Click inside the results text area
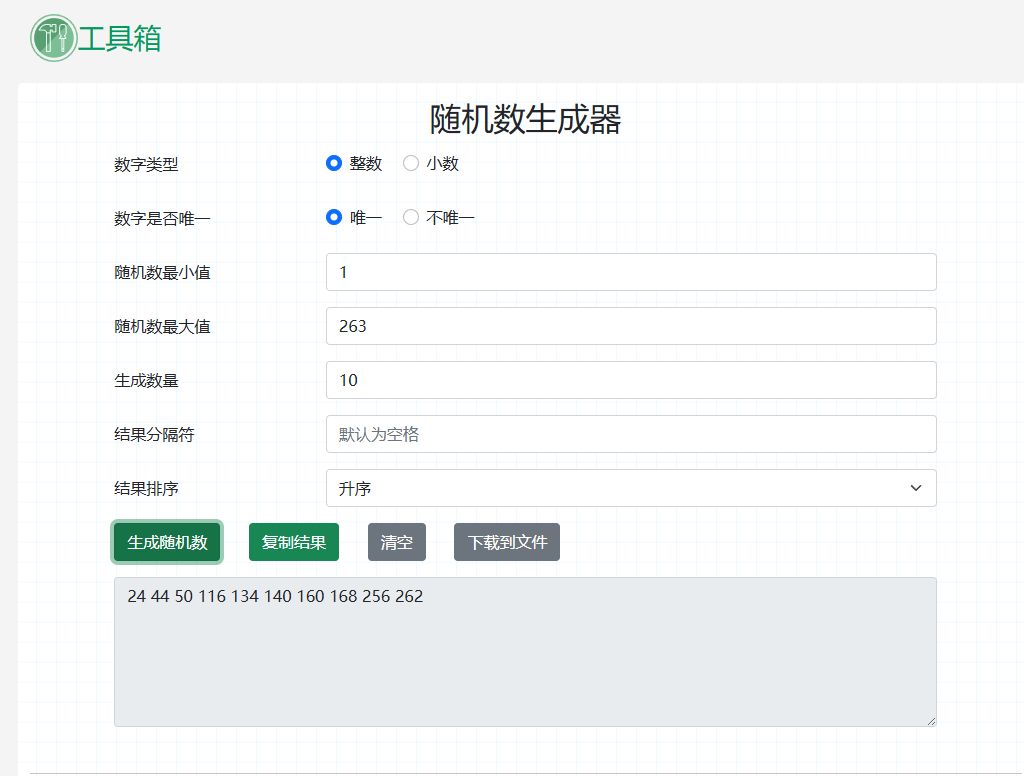Screen dimensions: 1024x776 (x=525, y=652)
